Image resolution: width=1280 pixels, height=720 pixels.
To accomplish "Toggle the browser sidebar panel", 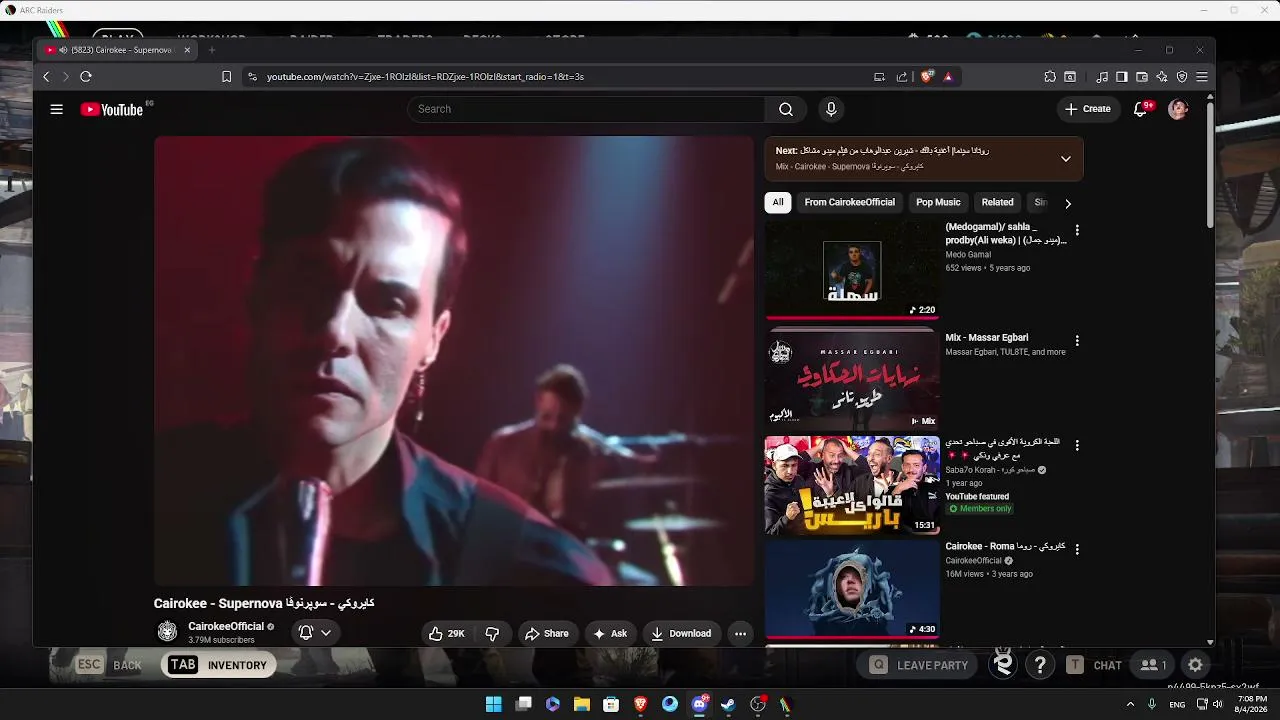I will 1122,77.
